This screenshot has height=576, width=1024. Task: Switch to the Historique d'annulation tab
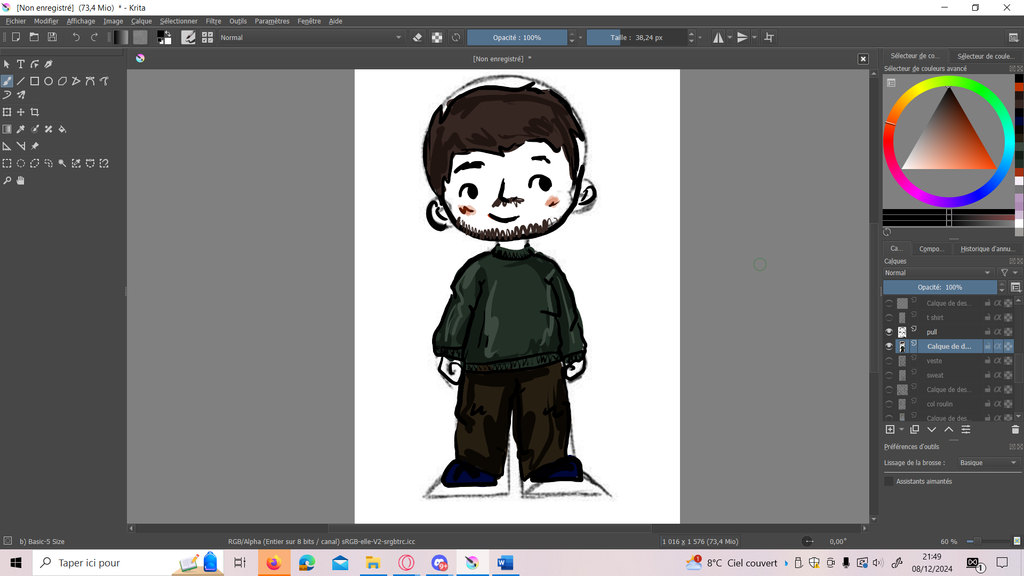pyautogui.click(x=987, y=249)
